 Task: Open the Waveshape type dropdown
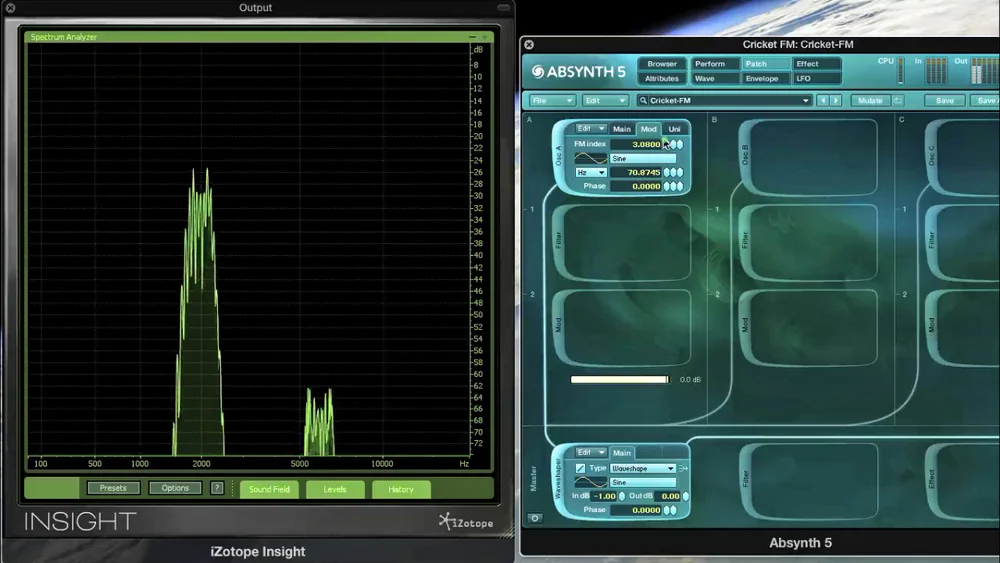point(642,469)
